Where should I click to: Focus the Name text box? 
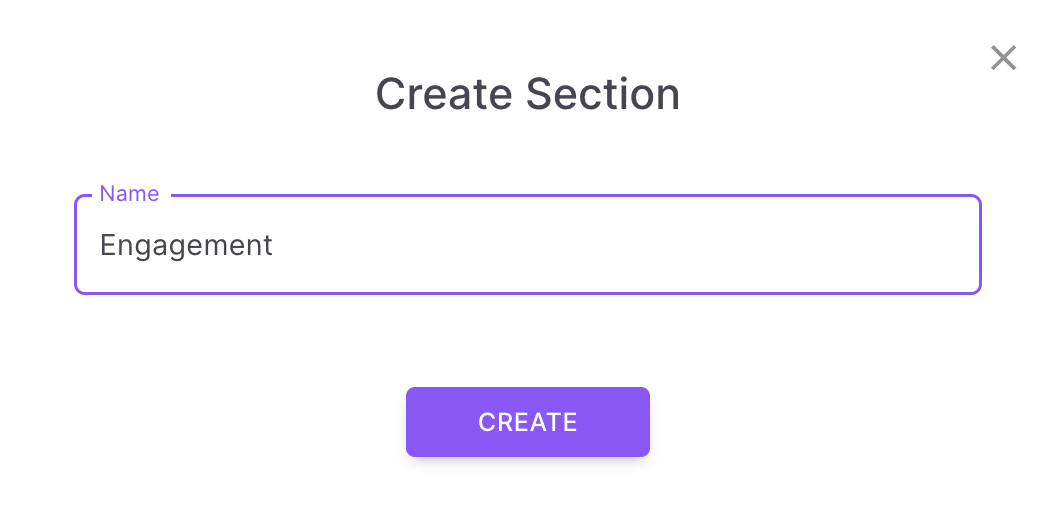click(x=527, y=245)
